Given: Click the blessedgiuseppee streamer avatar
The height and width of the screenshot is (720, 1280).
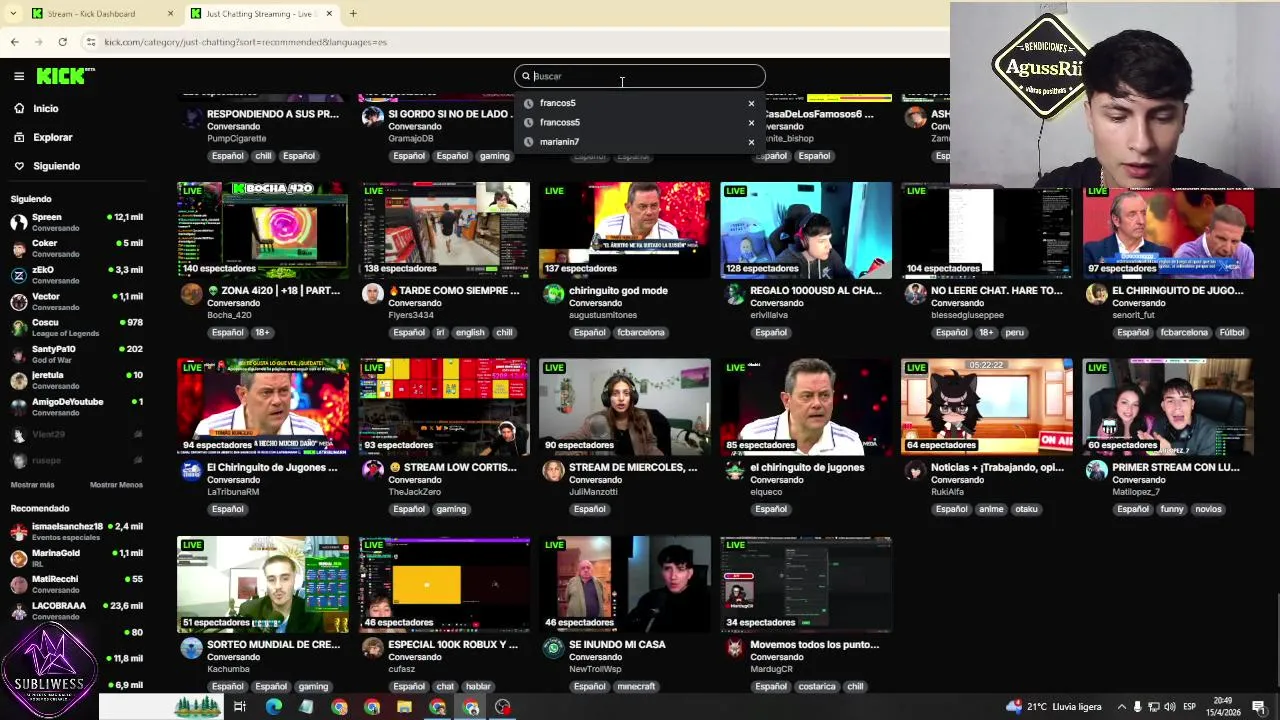Looking at the screenshot, I should pyautogui.click(x=915, y=294).
